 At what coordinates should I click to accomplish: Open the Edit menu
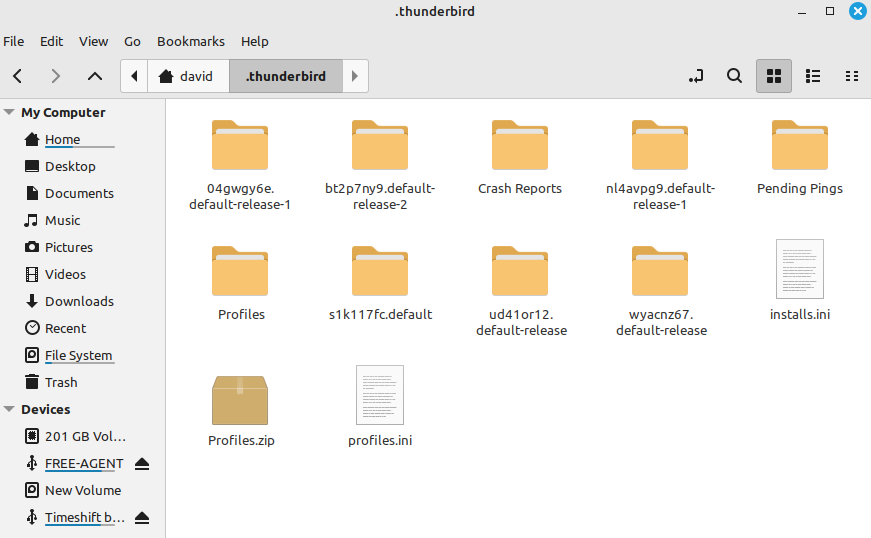click(x=52, y=42)
